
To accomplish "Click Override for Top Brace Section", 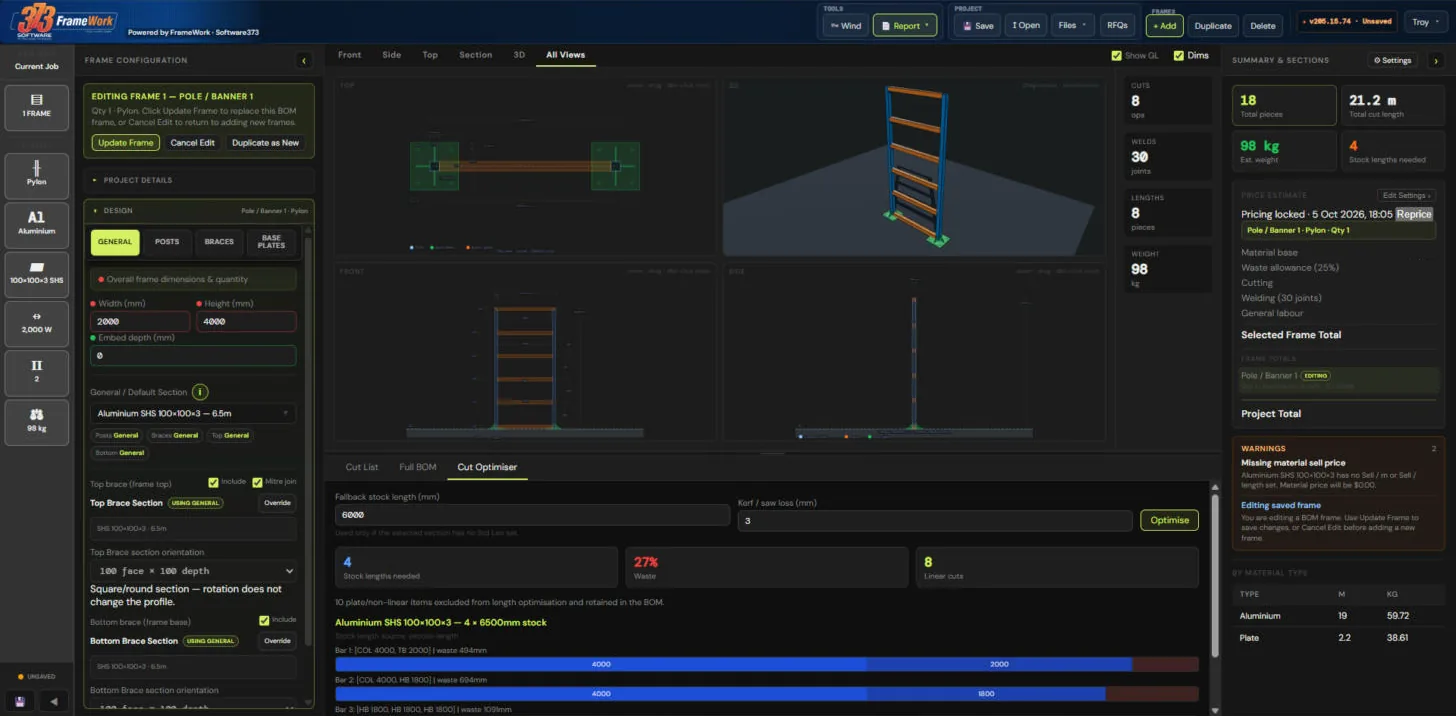I will coord(277,503).
